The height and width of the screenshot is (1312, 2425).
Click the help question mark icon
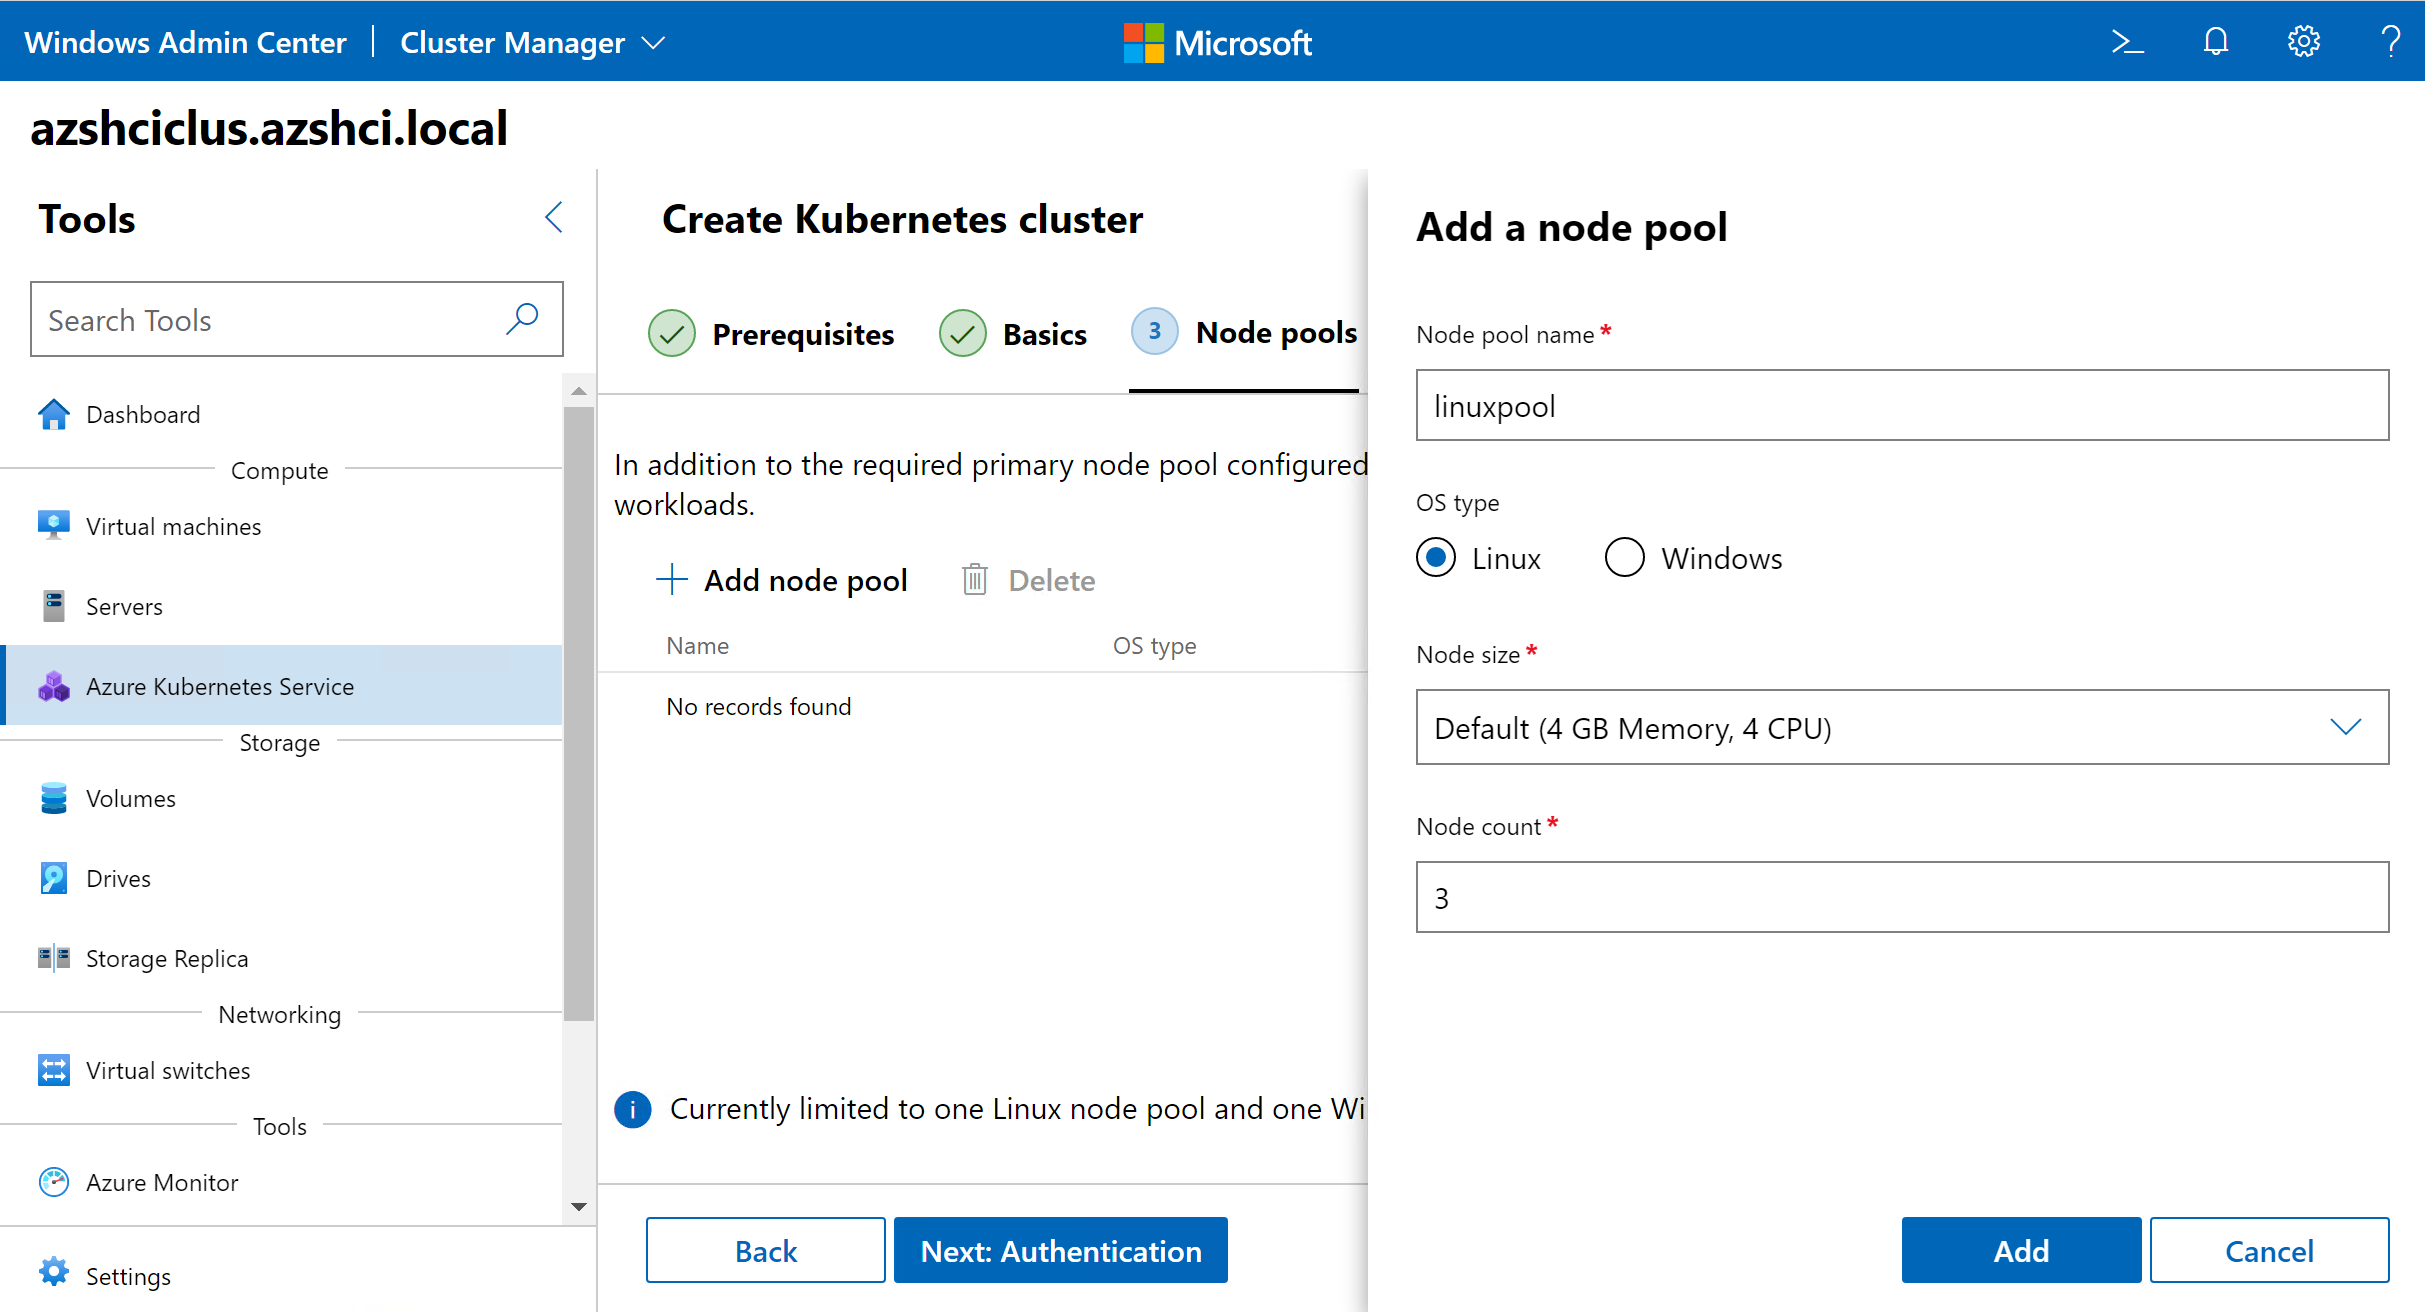(x=2391, y=42)
